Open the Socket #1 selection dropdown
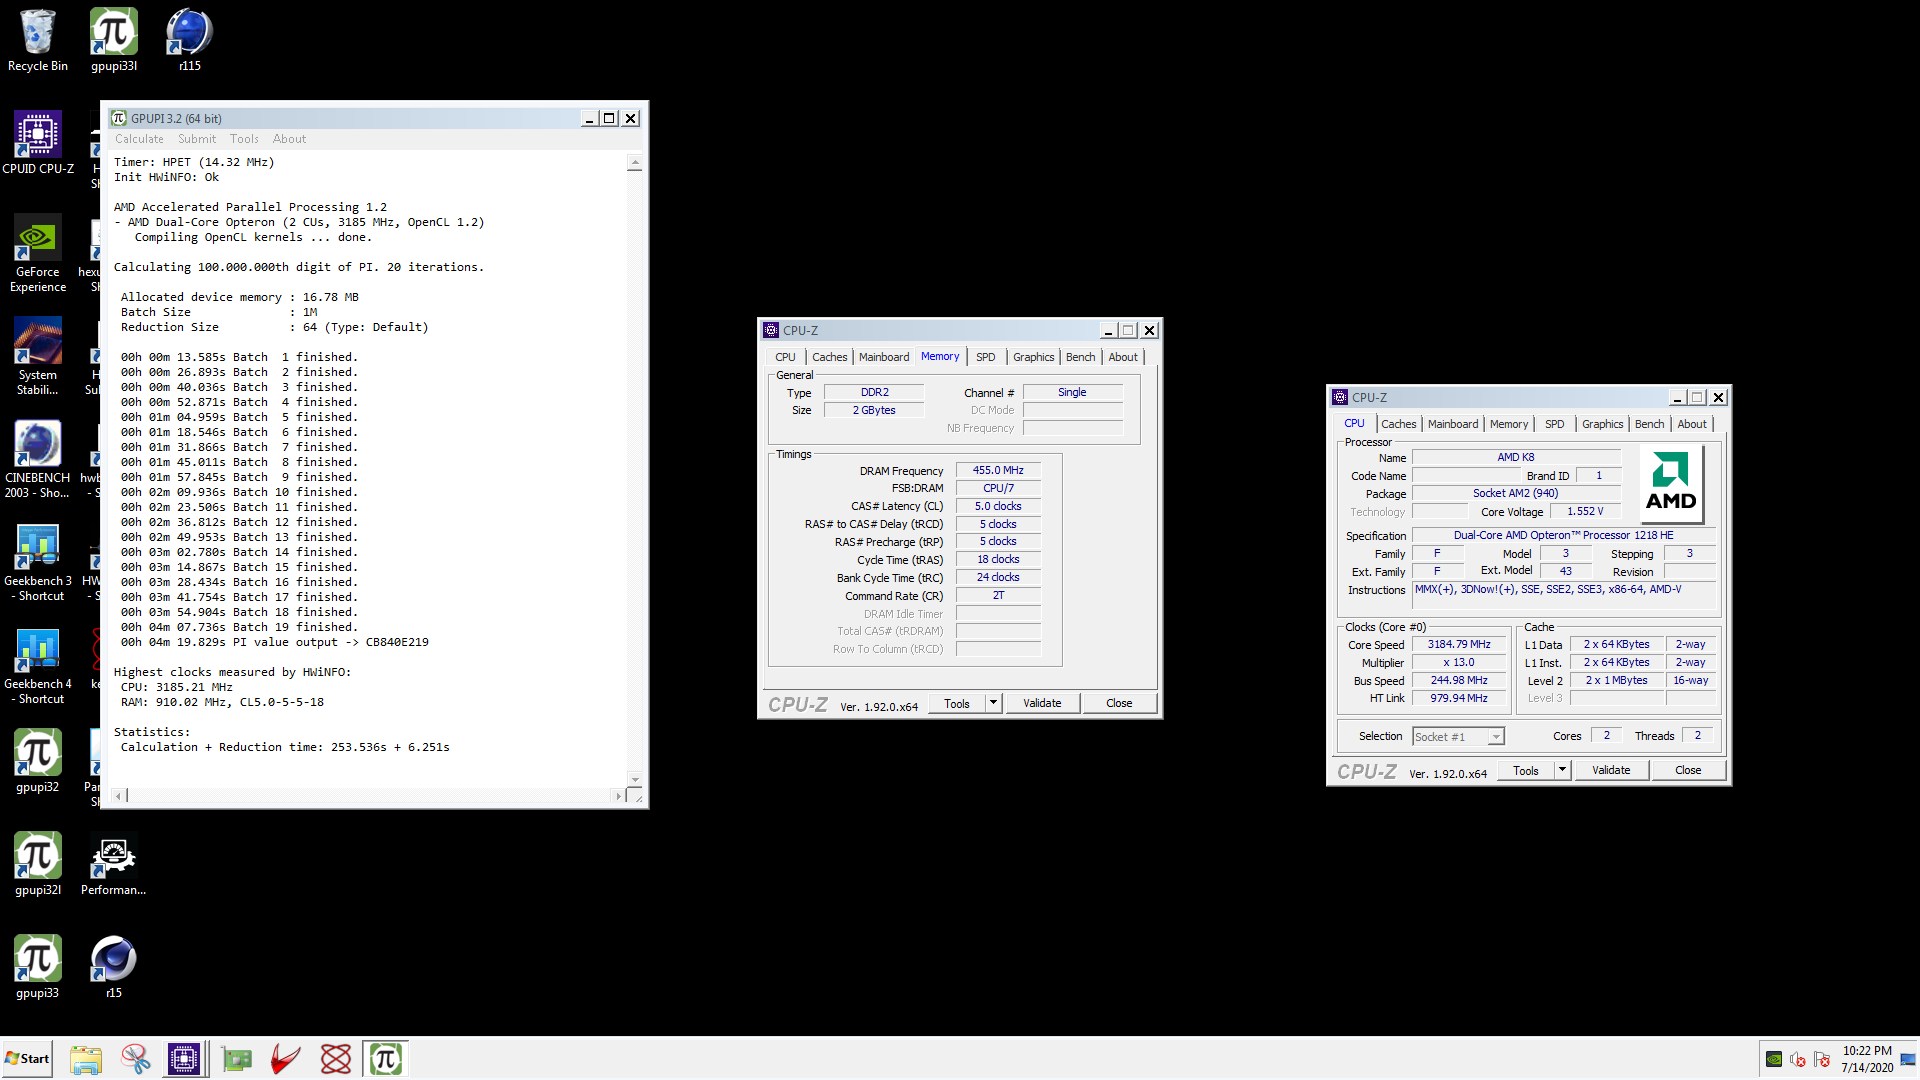Screen dimensions: 1920x1080 click(1458, 737)
